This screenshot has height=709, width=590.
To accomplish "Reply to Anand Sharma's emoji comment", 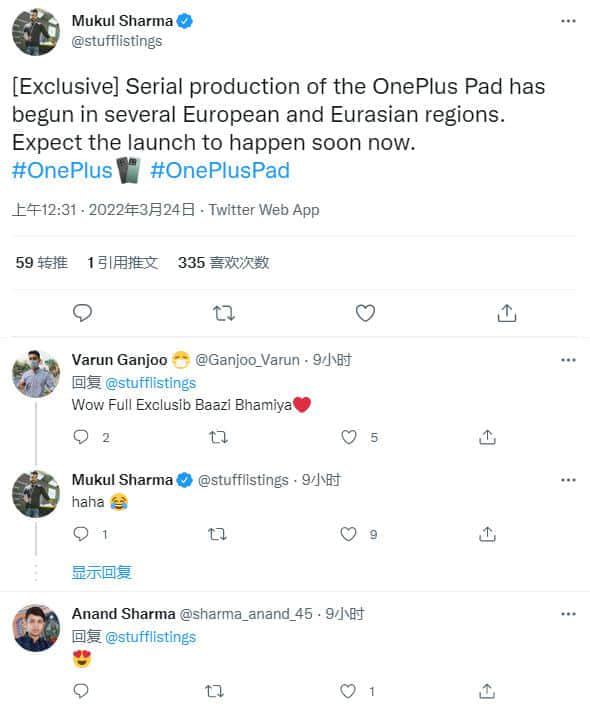I will click(81, 690).
